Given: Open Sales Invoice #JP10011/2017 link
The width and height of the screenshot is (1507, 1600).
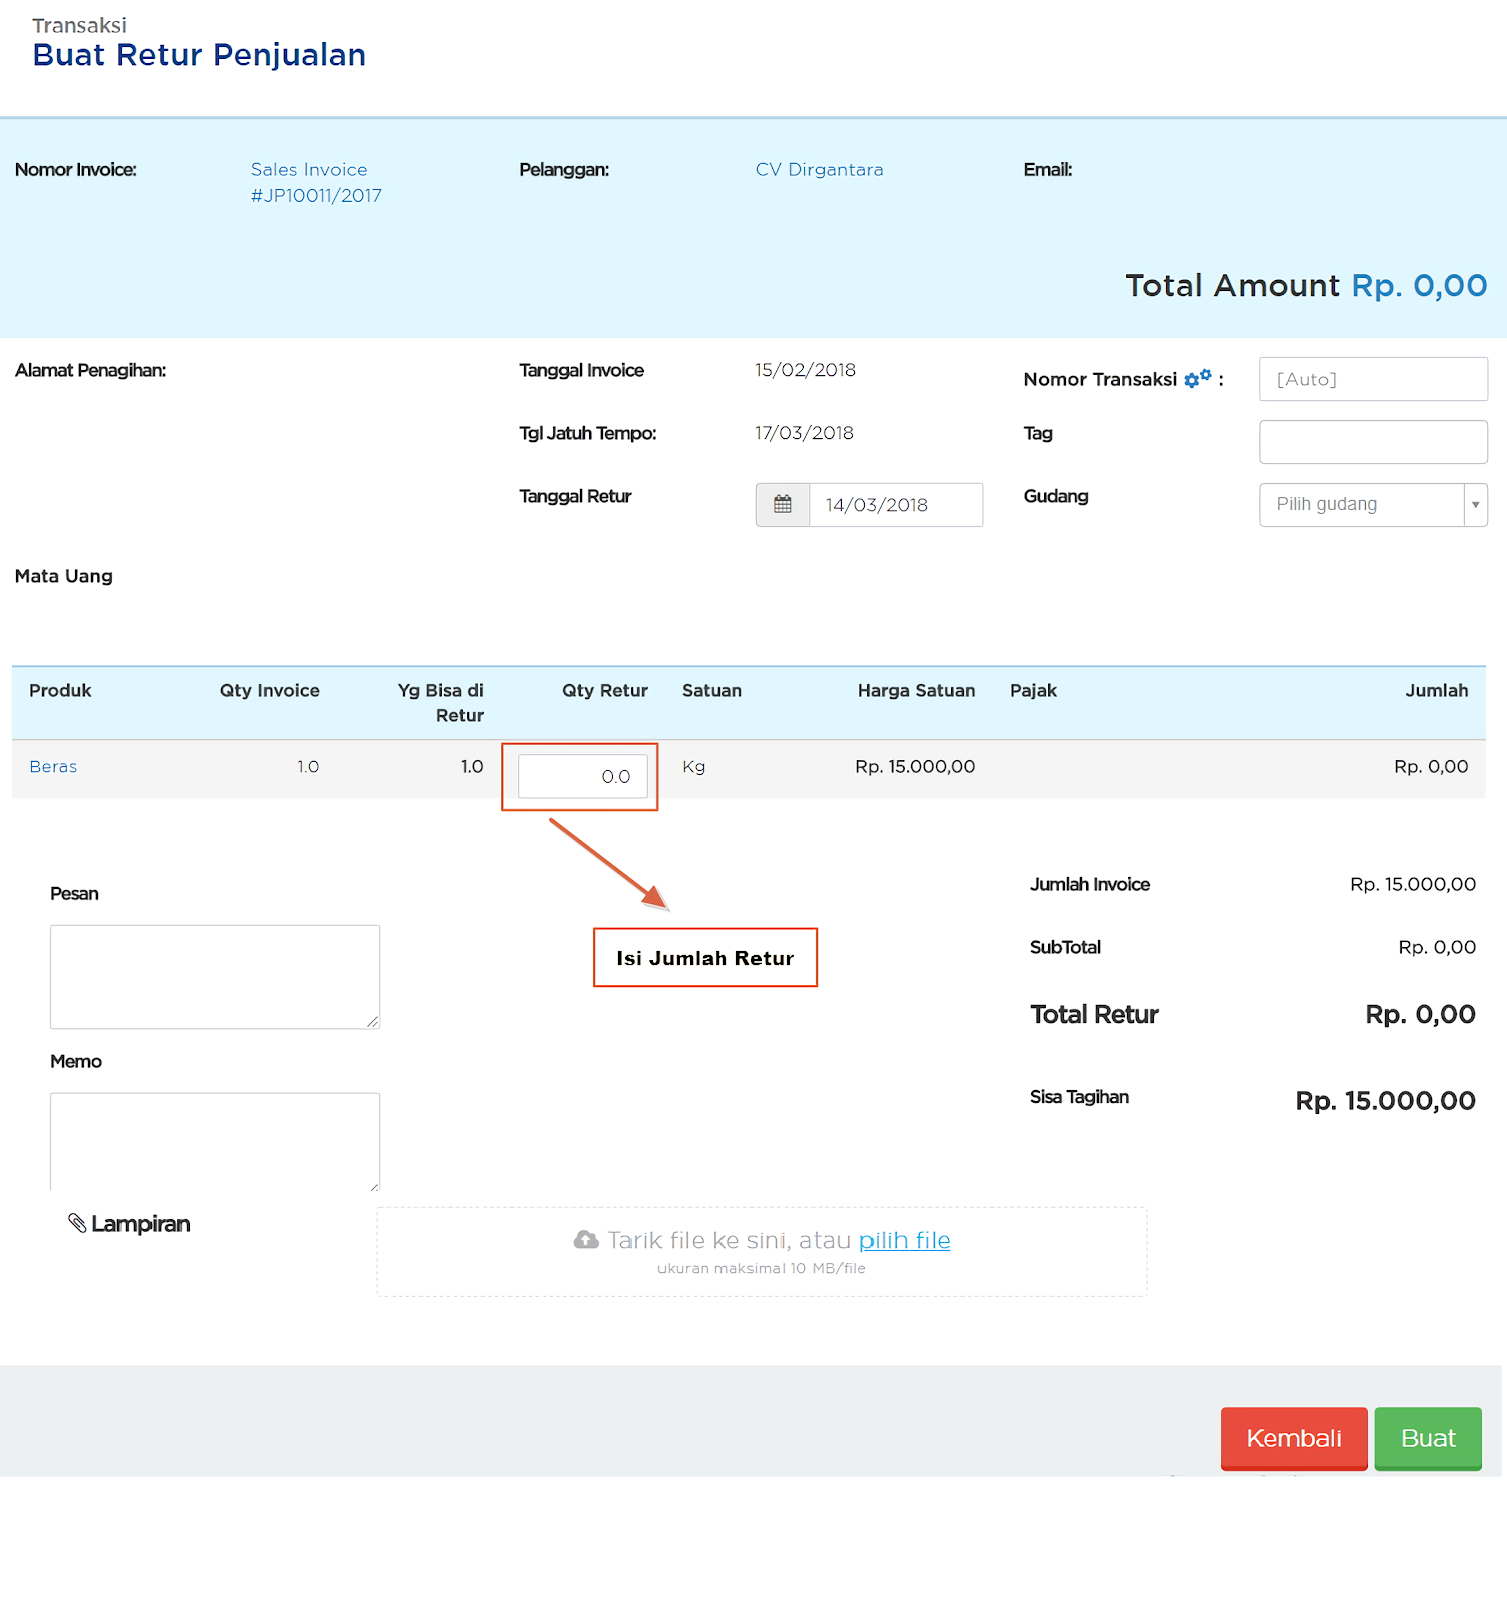Looking at the screenshot, I should [x=316, y=182].
